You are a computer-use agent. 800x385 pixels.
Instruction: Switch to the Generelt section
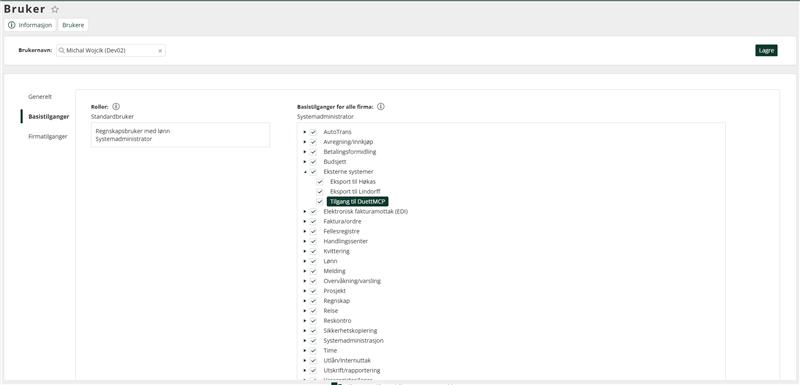(40, 96)
